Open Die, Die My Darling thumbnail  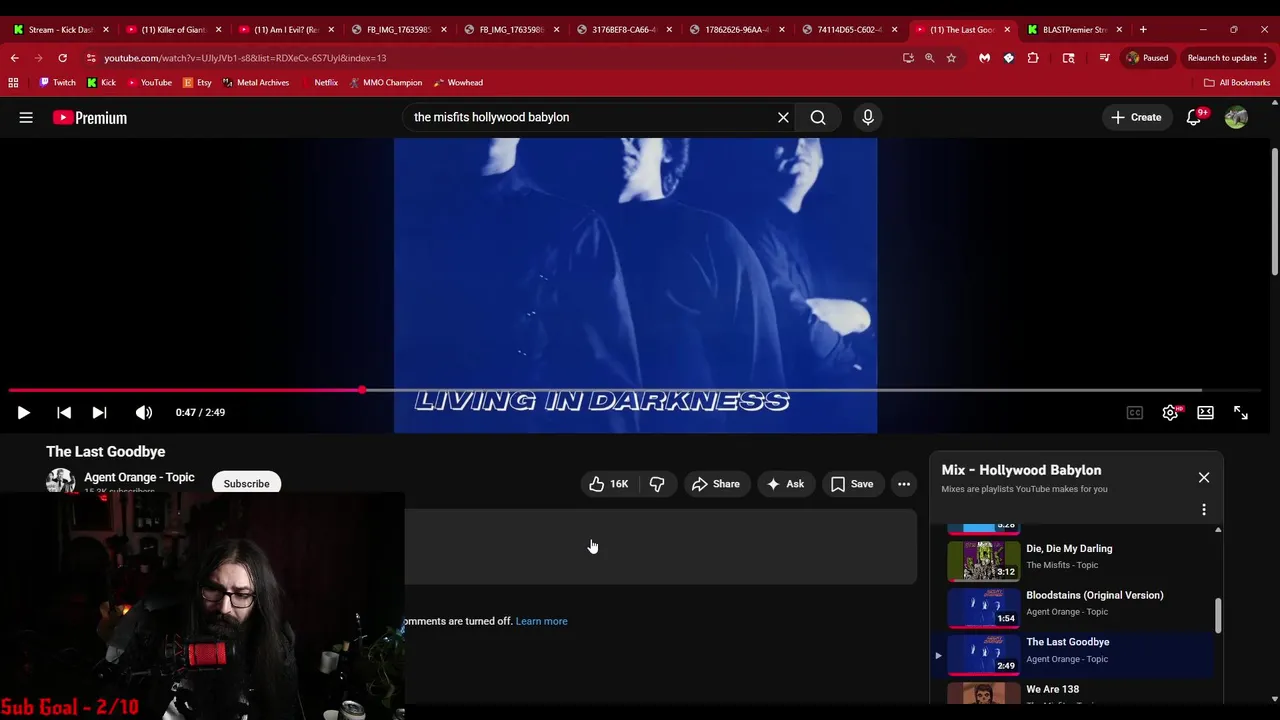(983, 560)
